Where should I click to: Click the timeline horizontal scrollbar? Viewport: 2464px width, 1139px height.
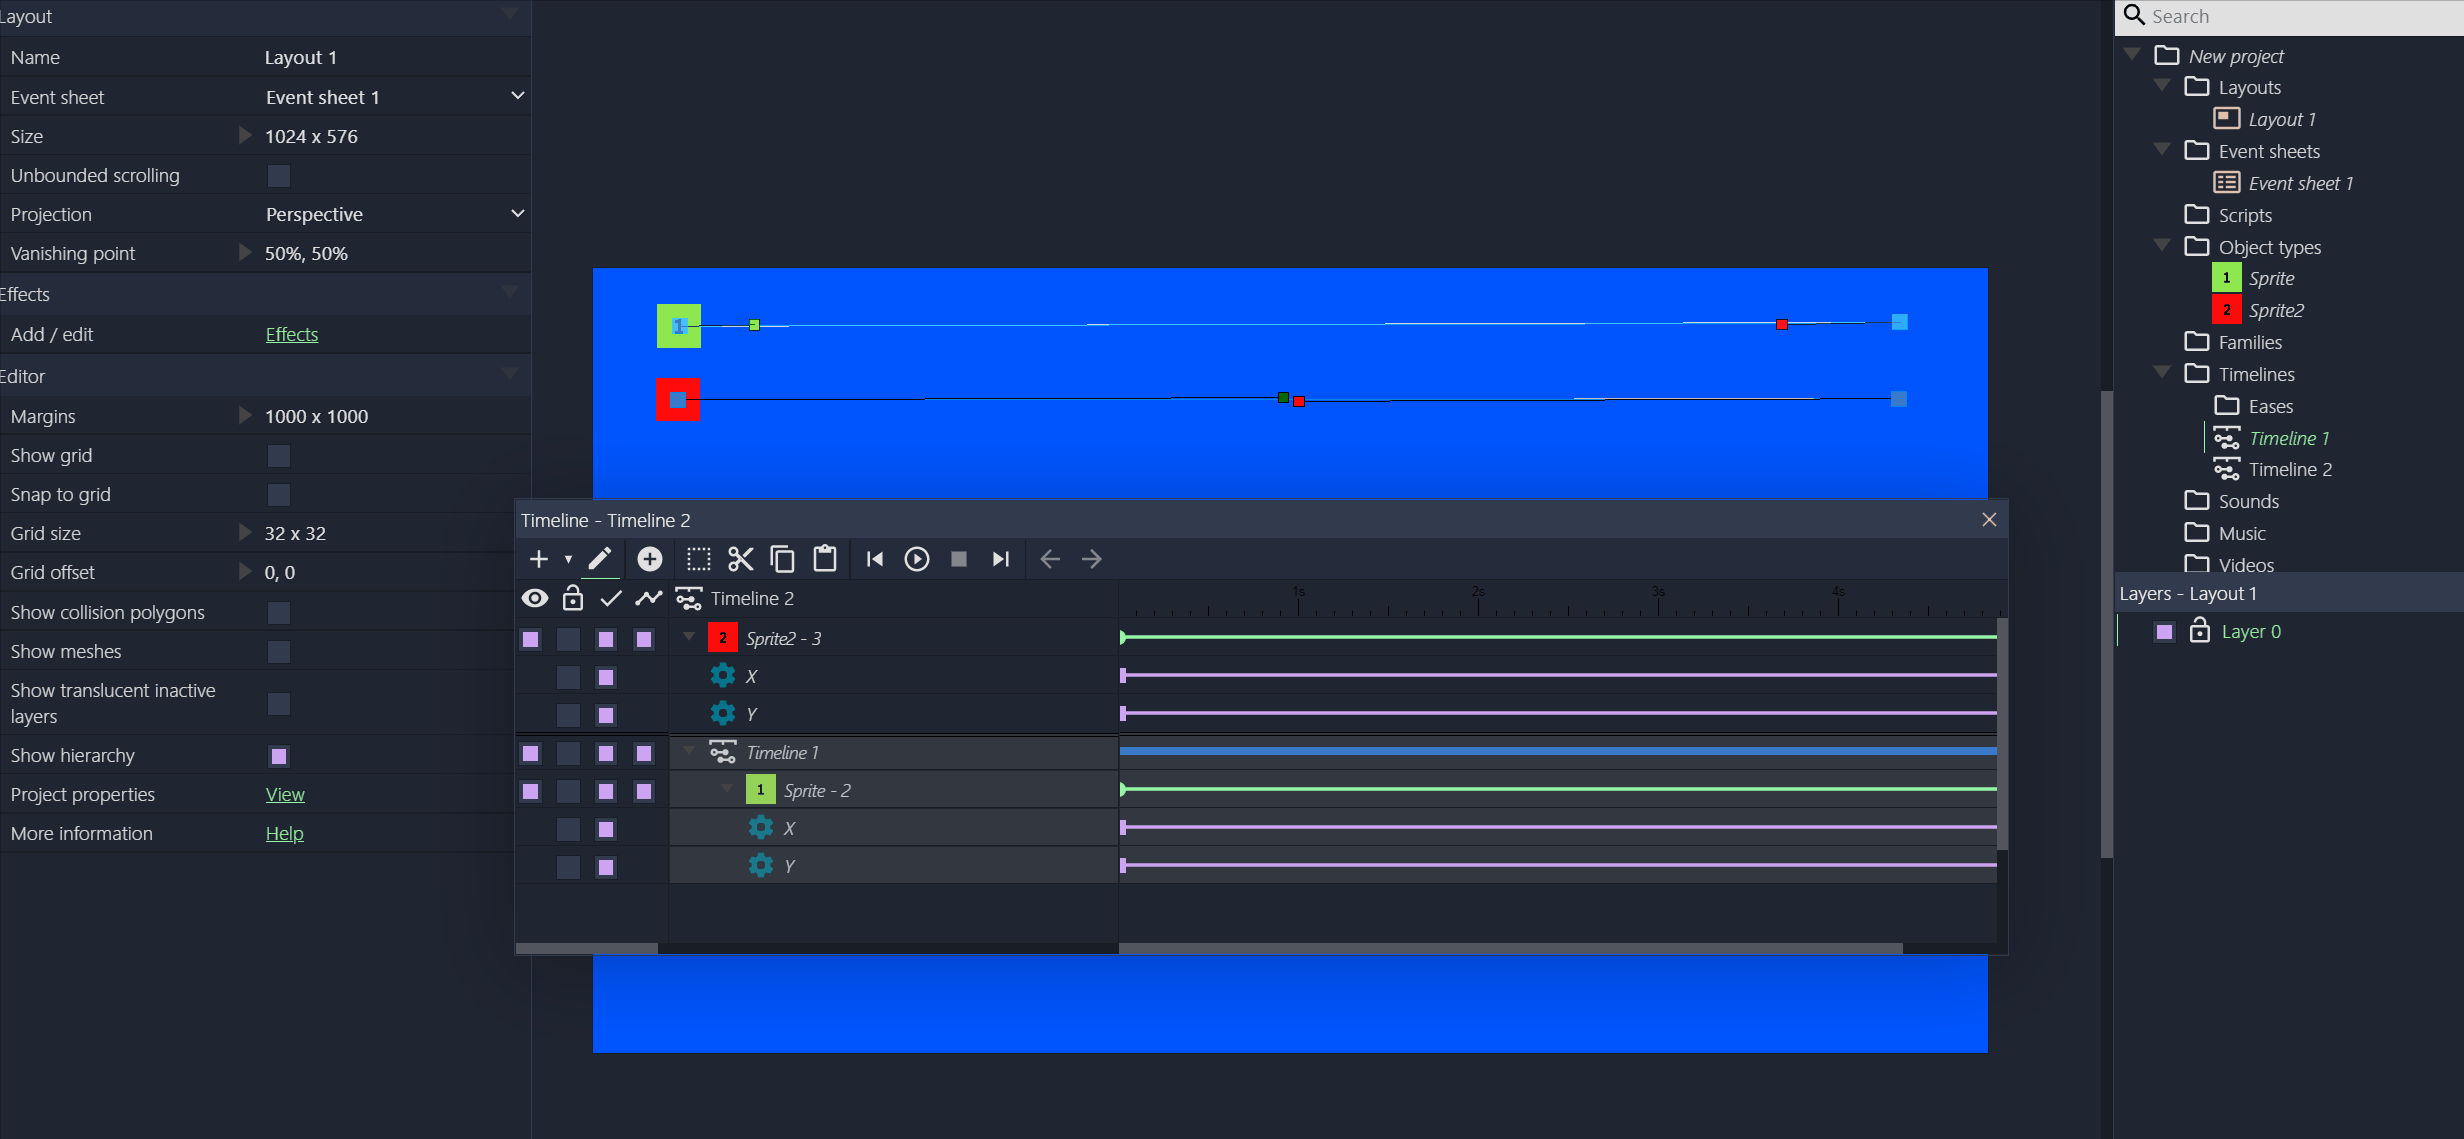1510,948
